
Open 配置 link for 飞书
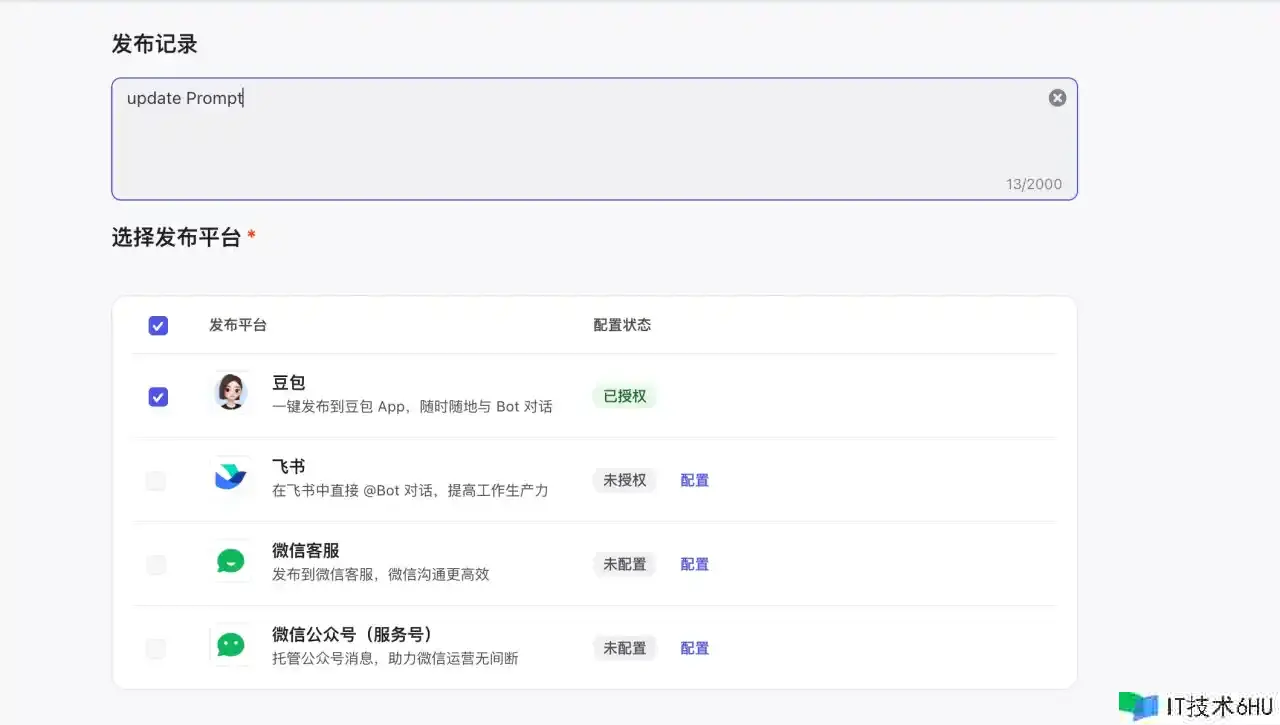(695, 480)
